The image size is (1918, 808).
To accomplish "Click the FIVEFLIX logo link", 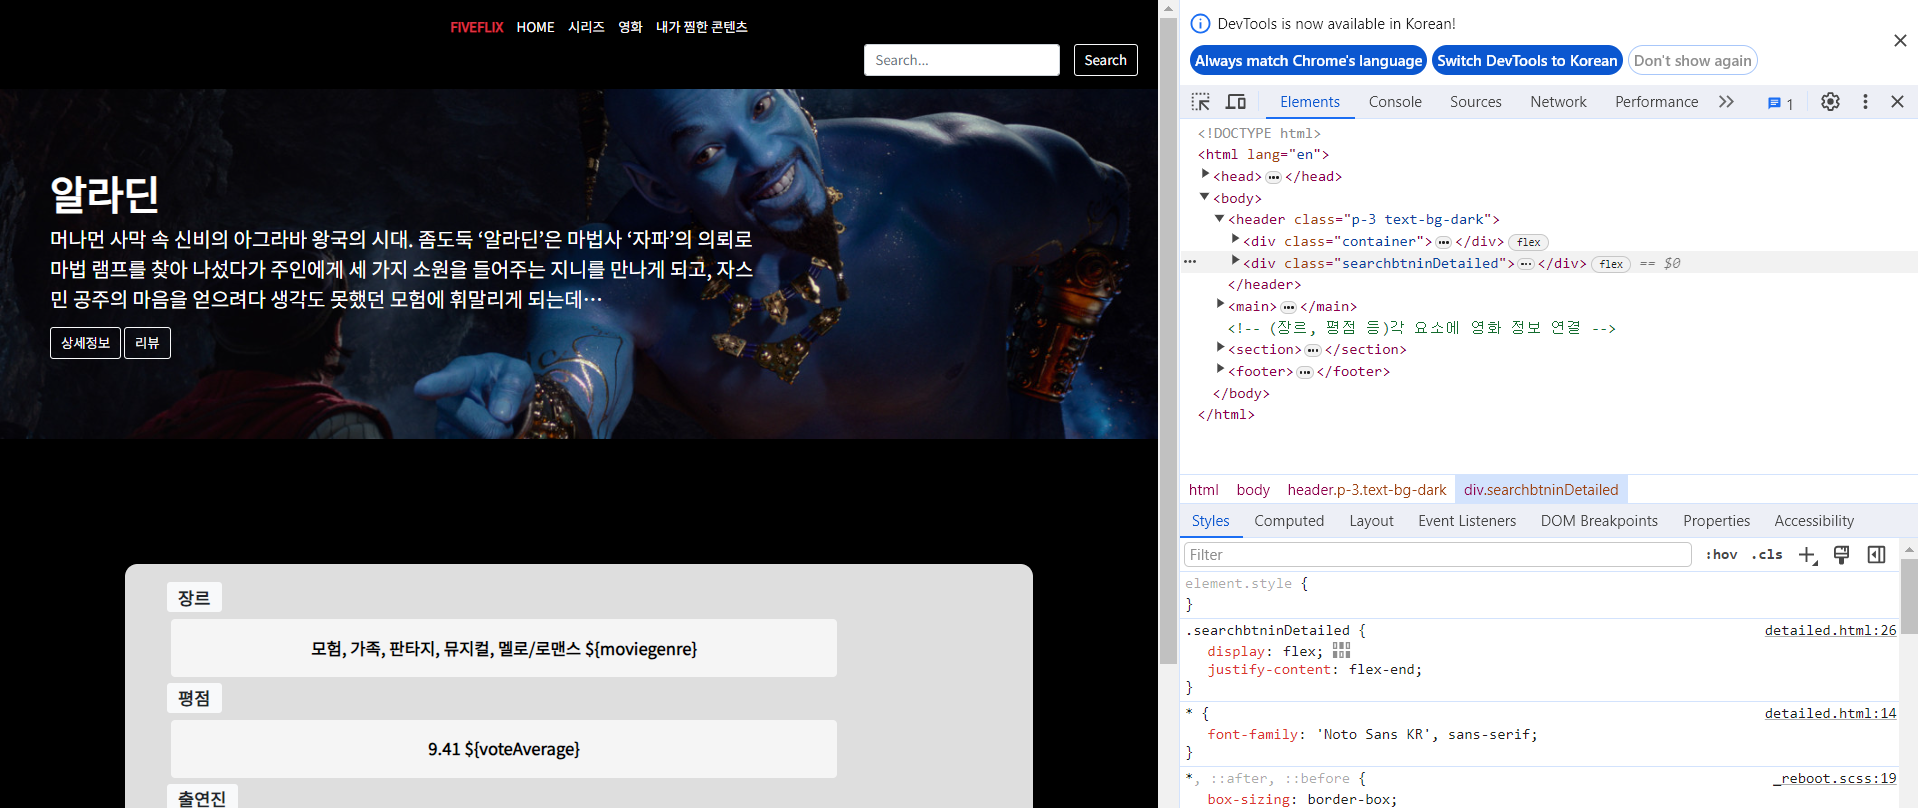I will [x=476, y=27].
